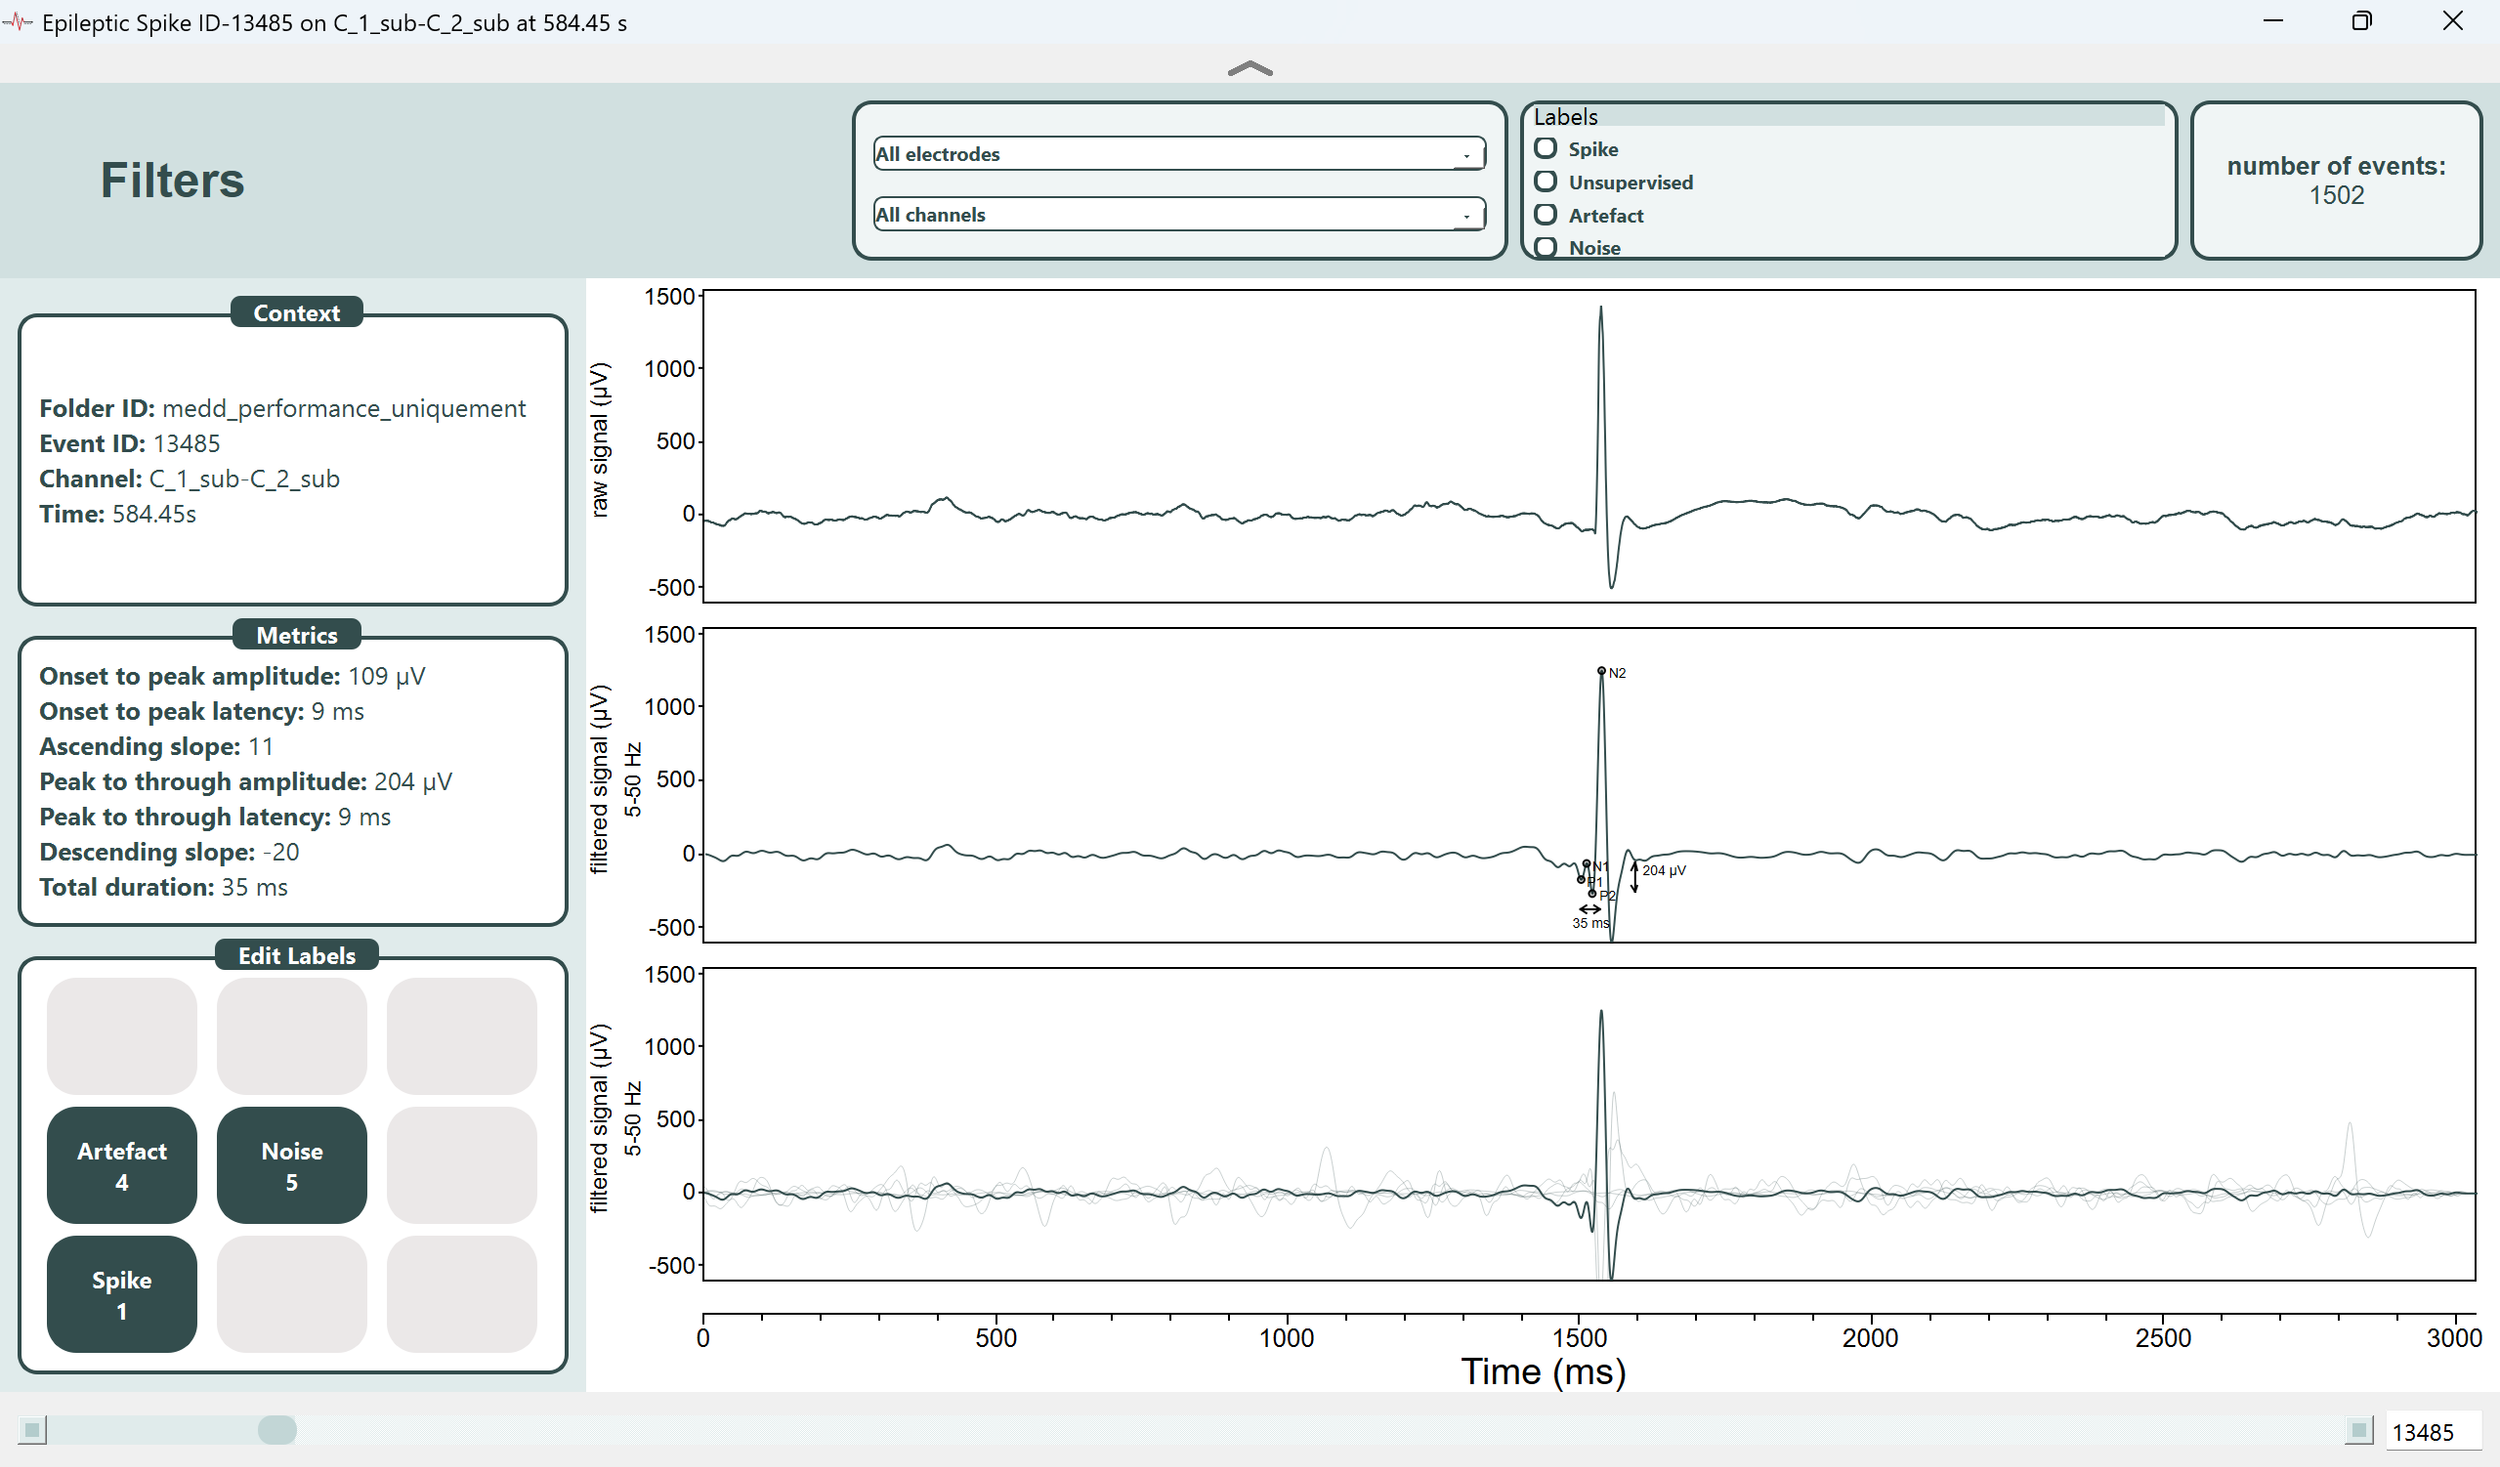
Task: Restore down the application window
Action: coord(2361,21)
